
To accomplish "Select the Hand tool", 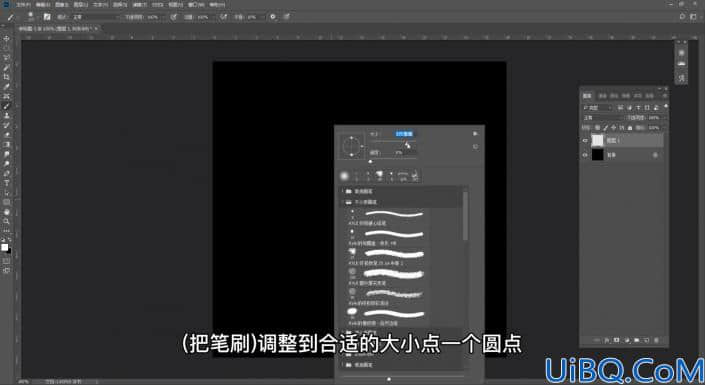I will click(6, 211).
